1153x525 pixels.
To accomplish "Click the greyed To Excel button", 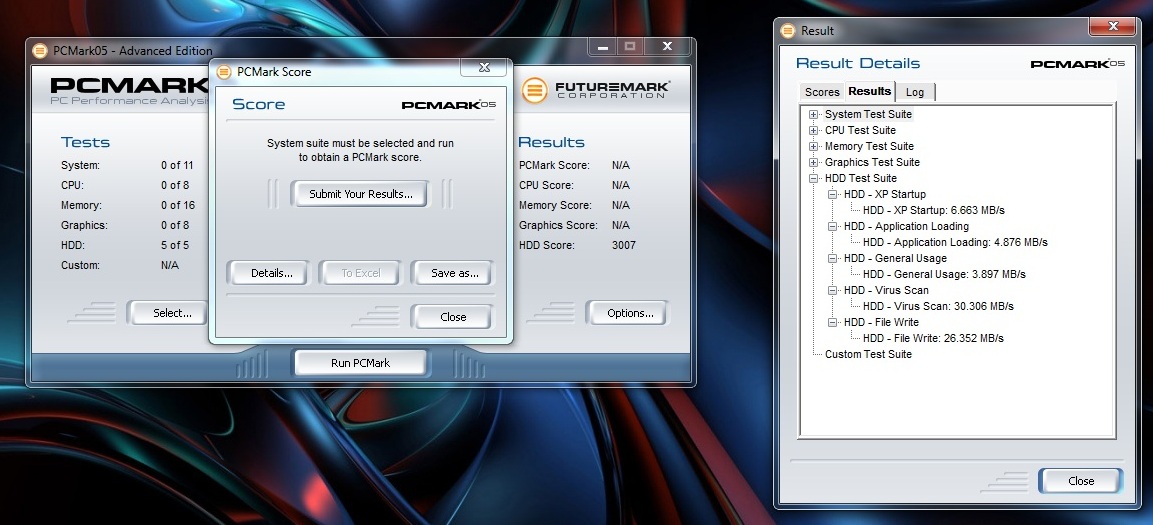I will pyautogui.click(x=361, y=273).
